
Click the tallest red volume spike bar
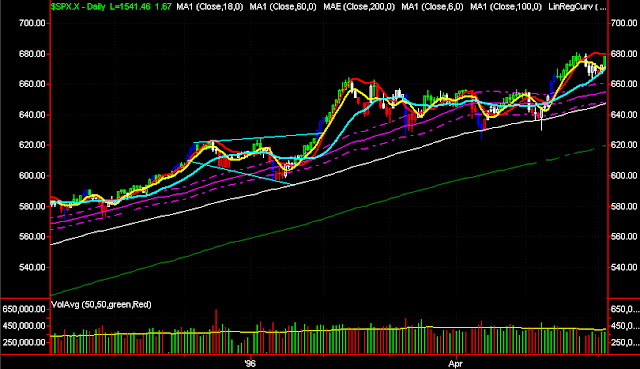tap(216, 331)
